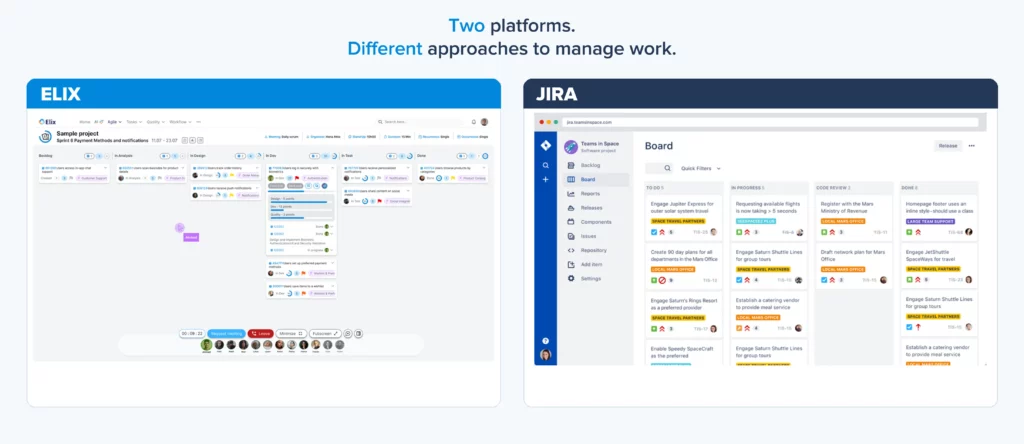The image size is (1024, 444).
Task: Open card Create 90 day plans for all departments
Action: tap(684, 264)
